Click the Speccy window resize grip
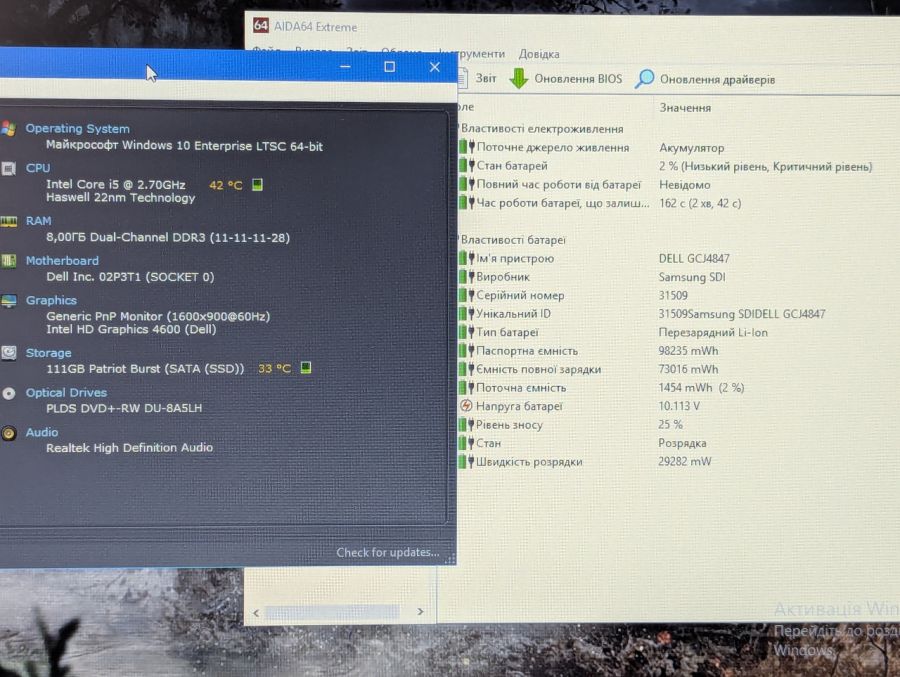900x677 pixels. 451,558
